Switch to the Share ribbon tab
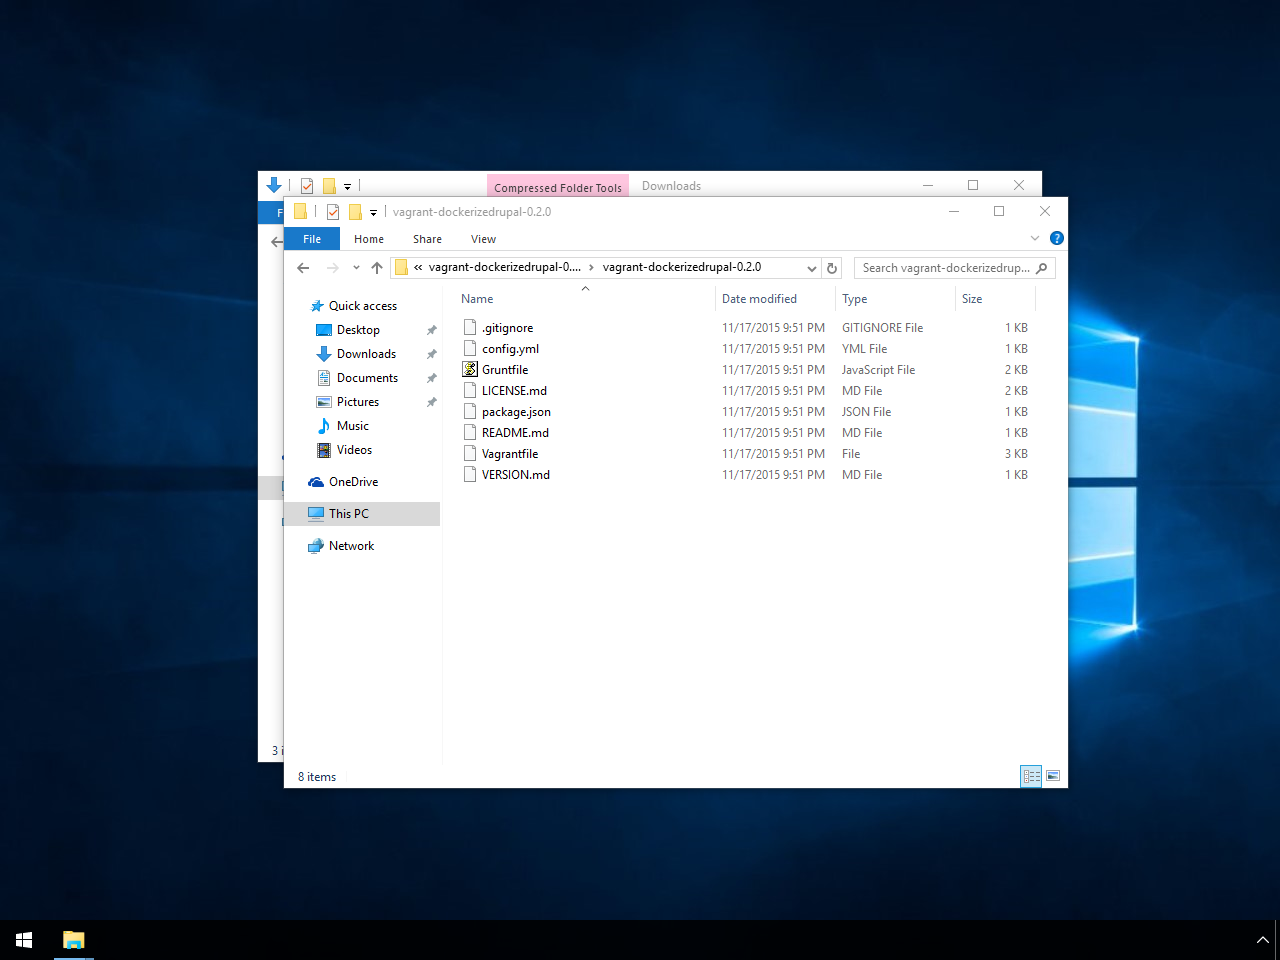This screenshot has width=1280, height=960. pyautogui.click(x=427, y=239)
